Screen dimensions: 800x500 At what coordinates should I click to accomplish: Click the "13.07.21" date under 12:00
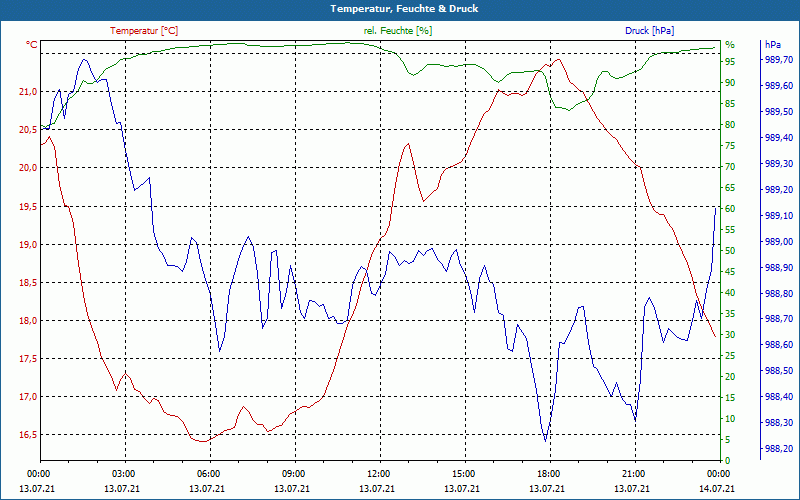point(377,489)
